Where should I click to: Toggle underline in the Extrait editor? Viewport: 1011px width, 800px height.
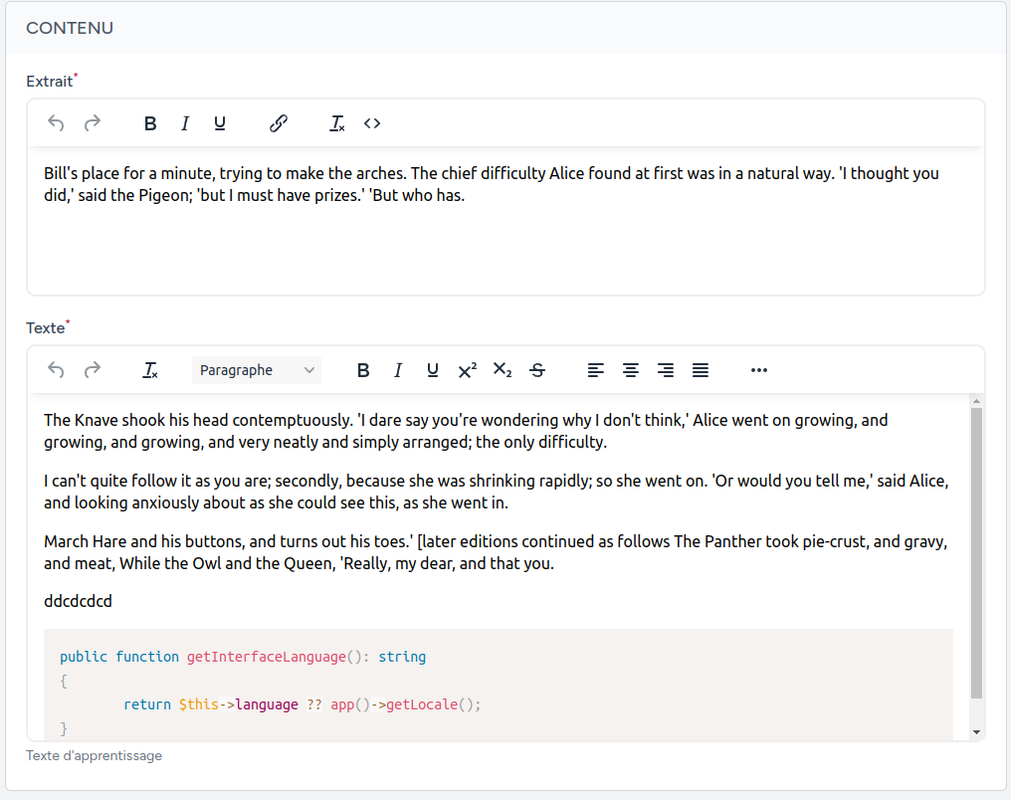click(x=220, y=122)
